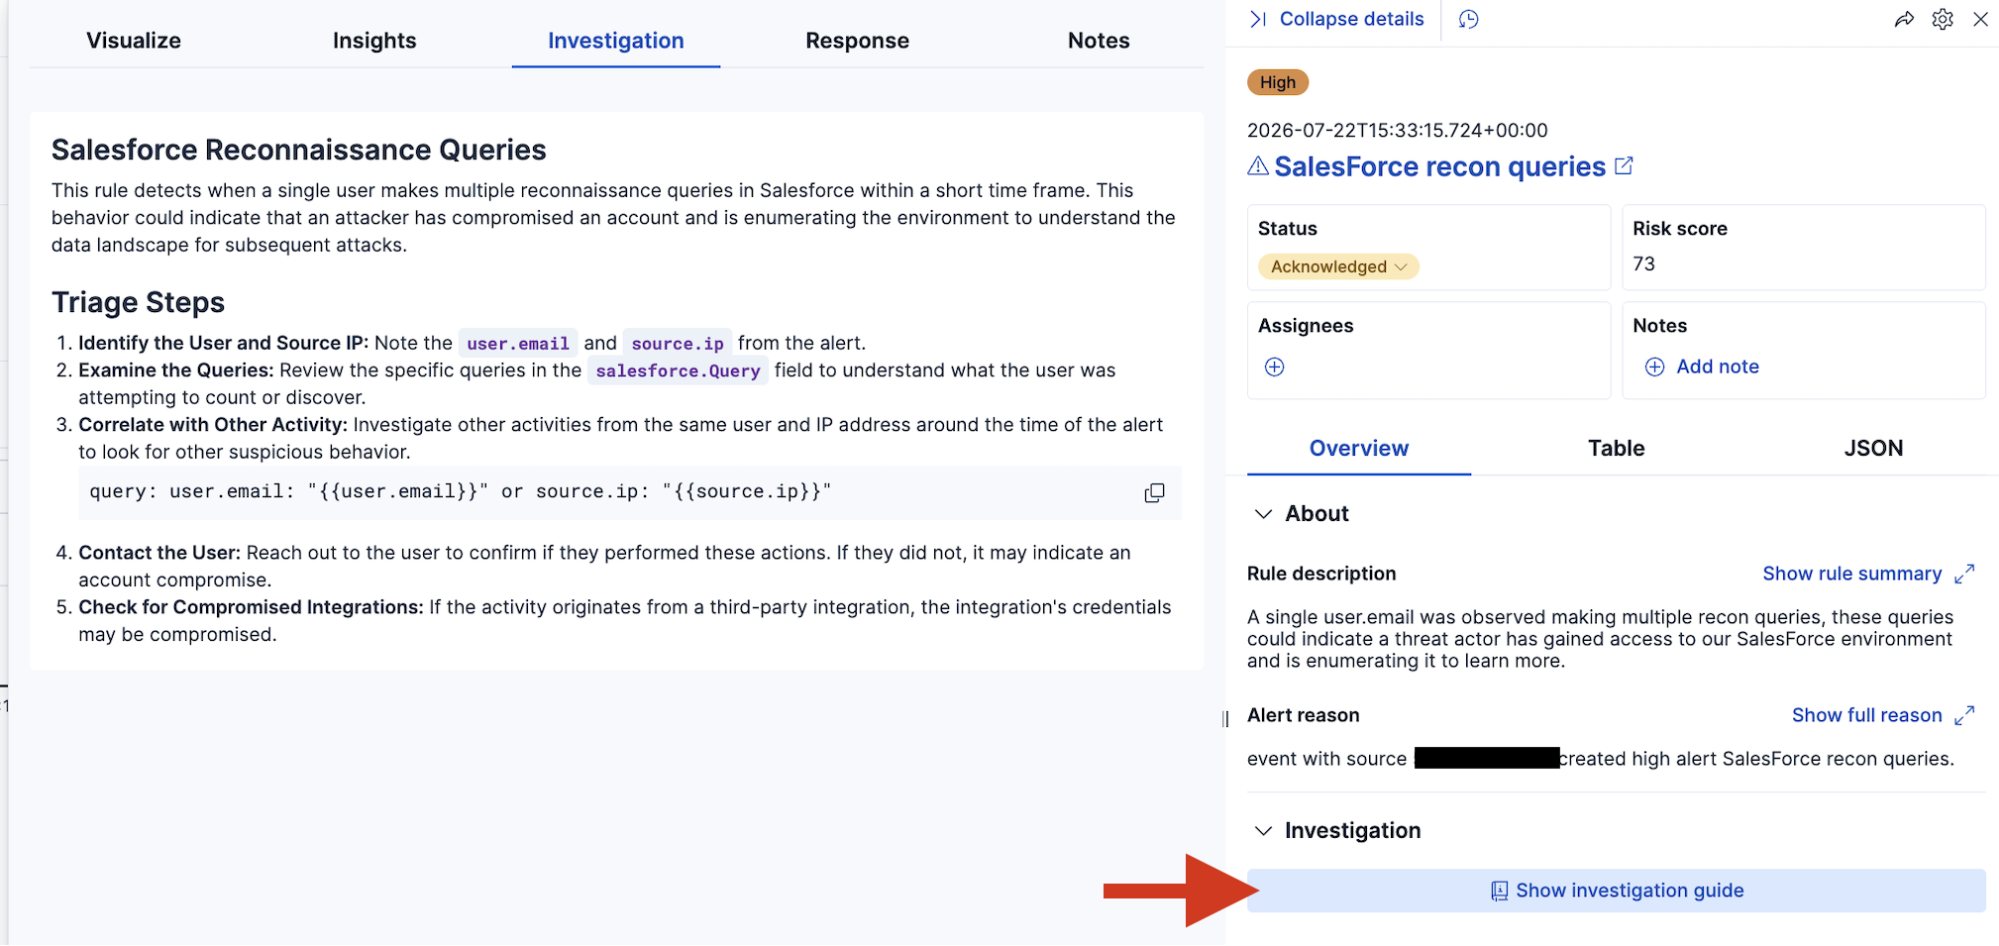1999x946 pixels.
Task: Open the flyout settings gear icon
Action: 1942,19
